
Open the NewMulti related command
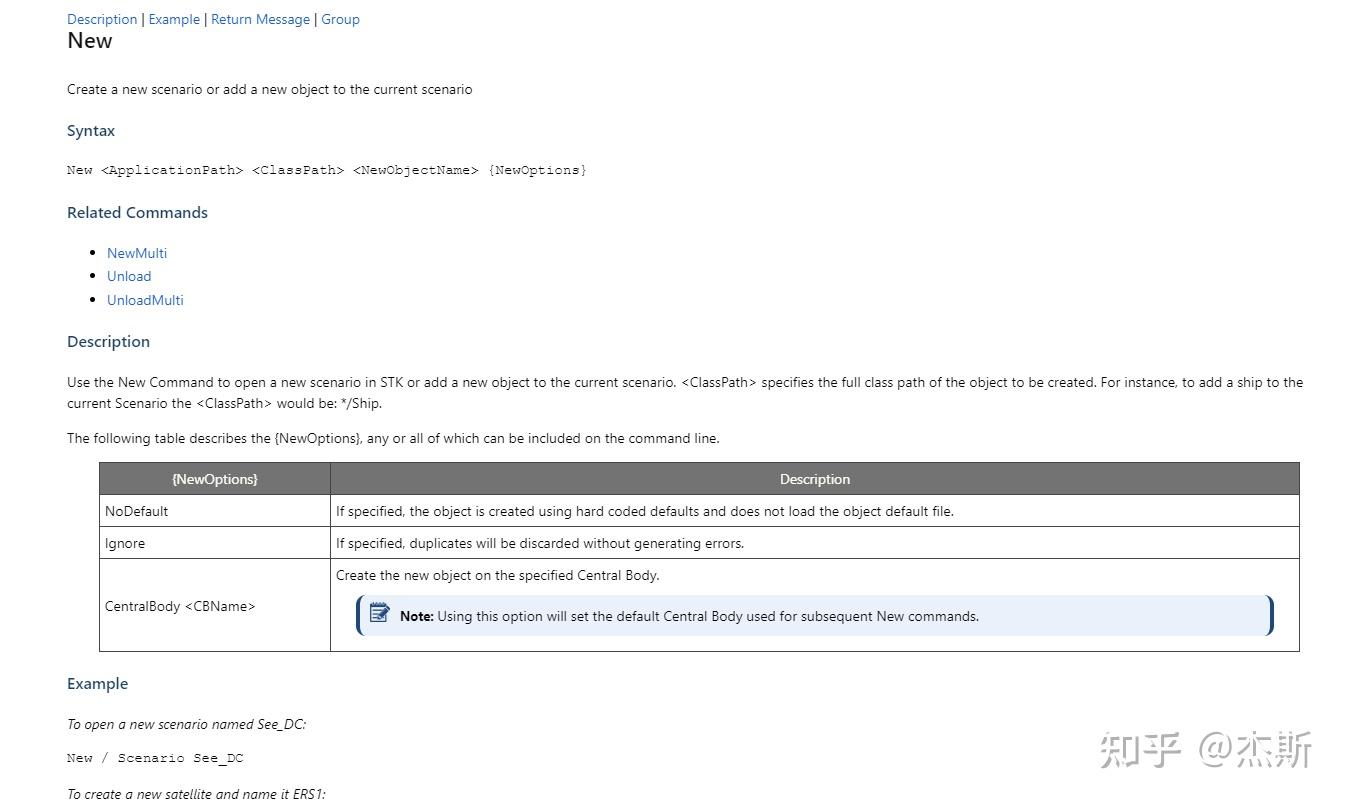(x=137, y=253)
